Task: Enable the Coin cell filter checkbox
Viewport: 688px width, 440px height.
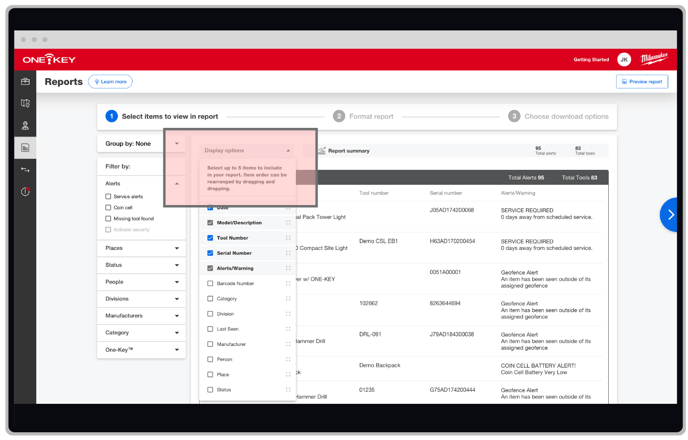Action: pyautogui.click(x=108, y=207)
